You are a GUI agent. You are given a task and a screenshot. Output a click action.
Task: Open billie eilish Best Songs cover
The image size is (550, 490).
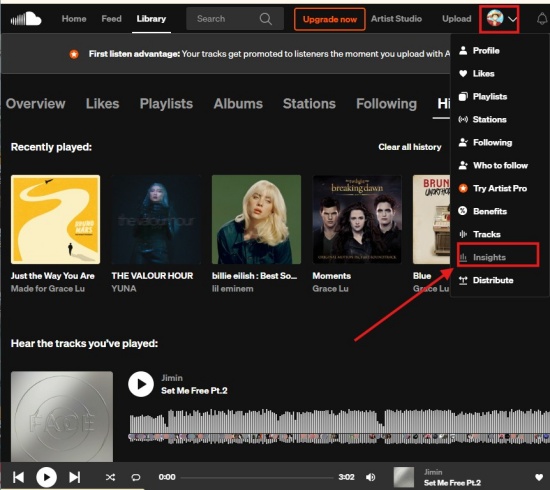pos(256,220)
